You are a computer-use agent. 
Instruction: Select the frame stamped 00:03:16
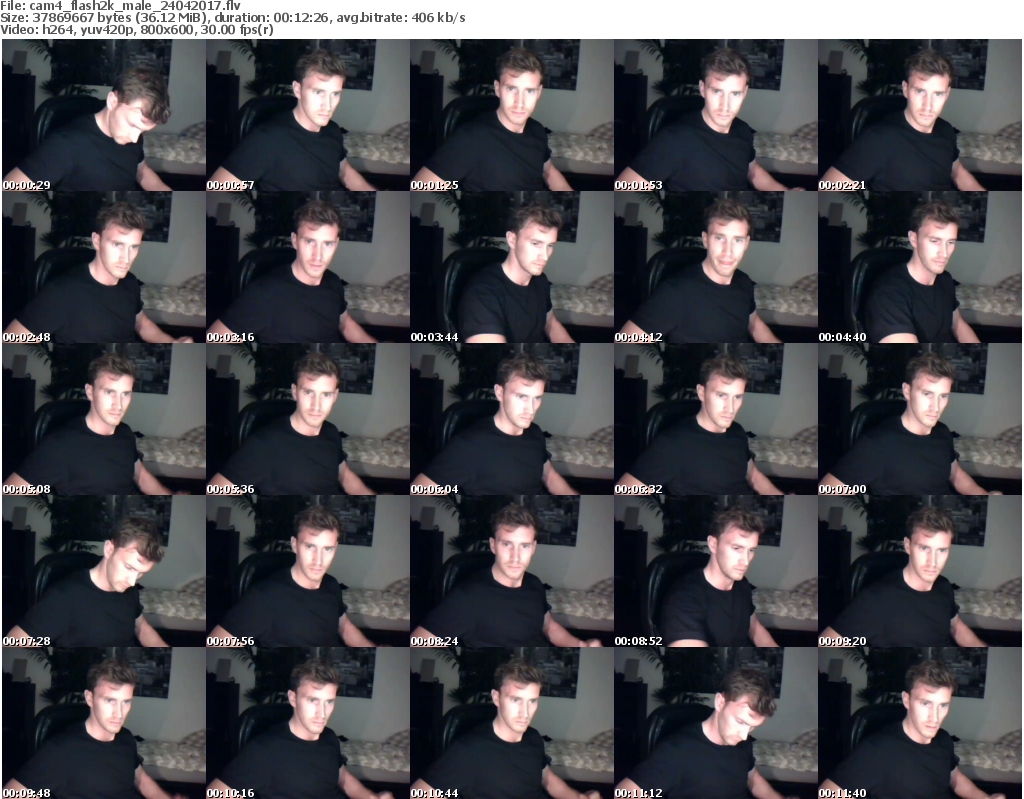pyautogui.click(x=308, y=267)
